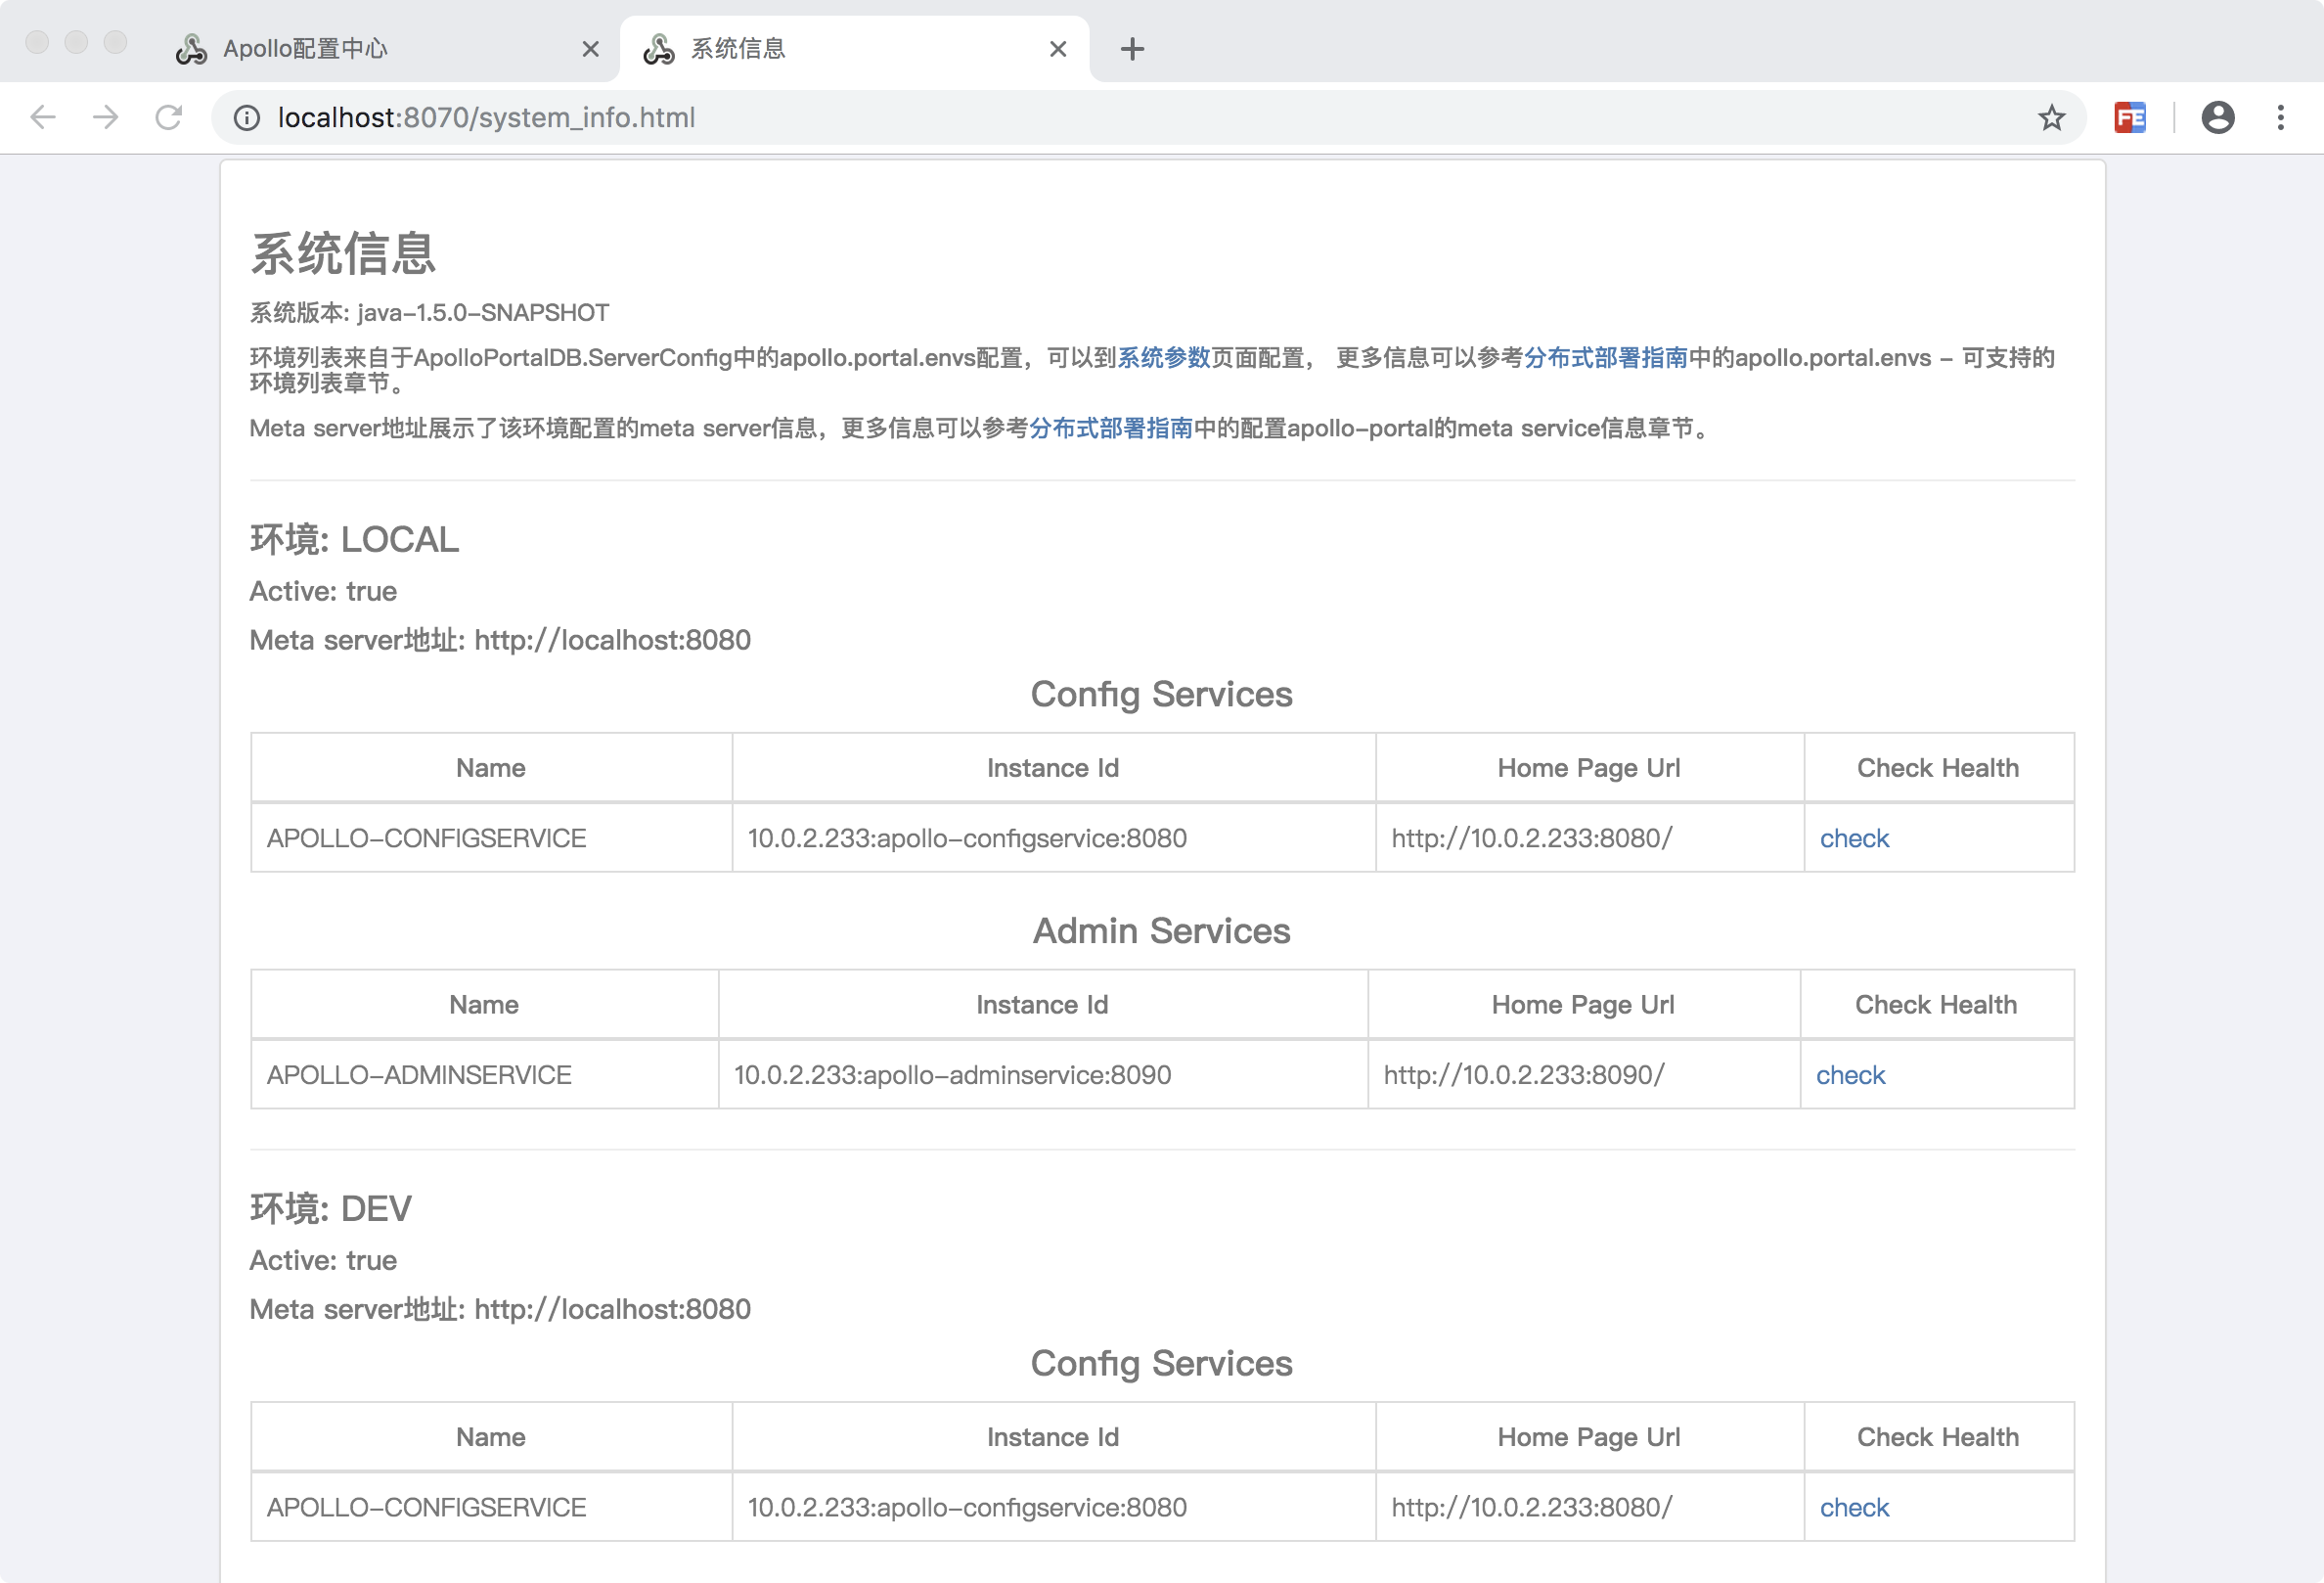Switch to the Apollo配置中心 tab
Viewport: 2324px width, 1583px height.
pos(385,49)
